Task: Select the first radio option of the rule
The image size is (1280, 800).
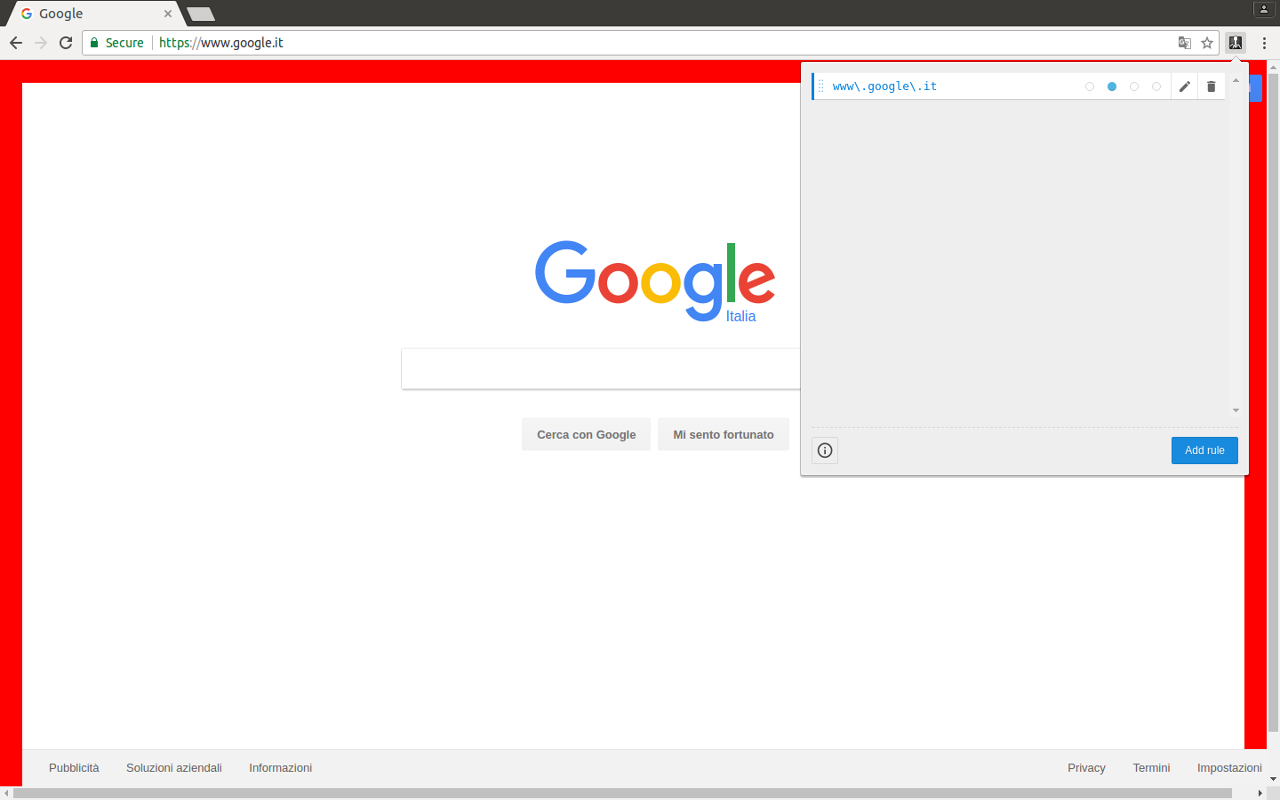Action: point(1090,87)
